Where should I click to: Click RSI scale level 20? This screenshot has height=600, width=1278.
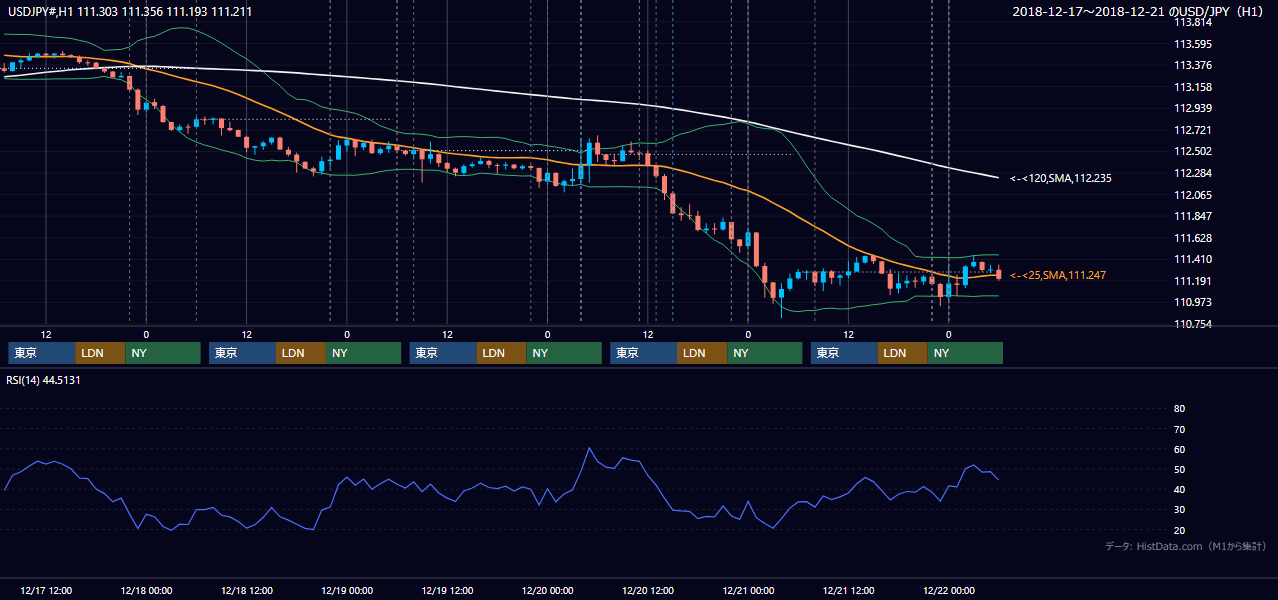1180,530
